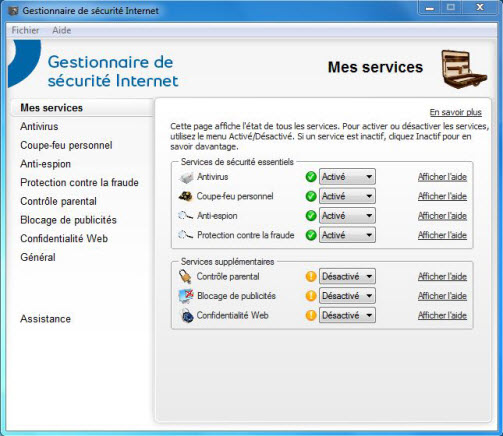Open the Fichier menu
503x436 pixels.
[x=25, y=30]
